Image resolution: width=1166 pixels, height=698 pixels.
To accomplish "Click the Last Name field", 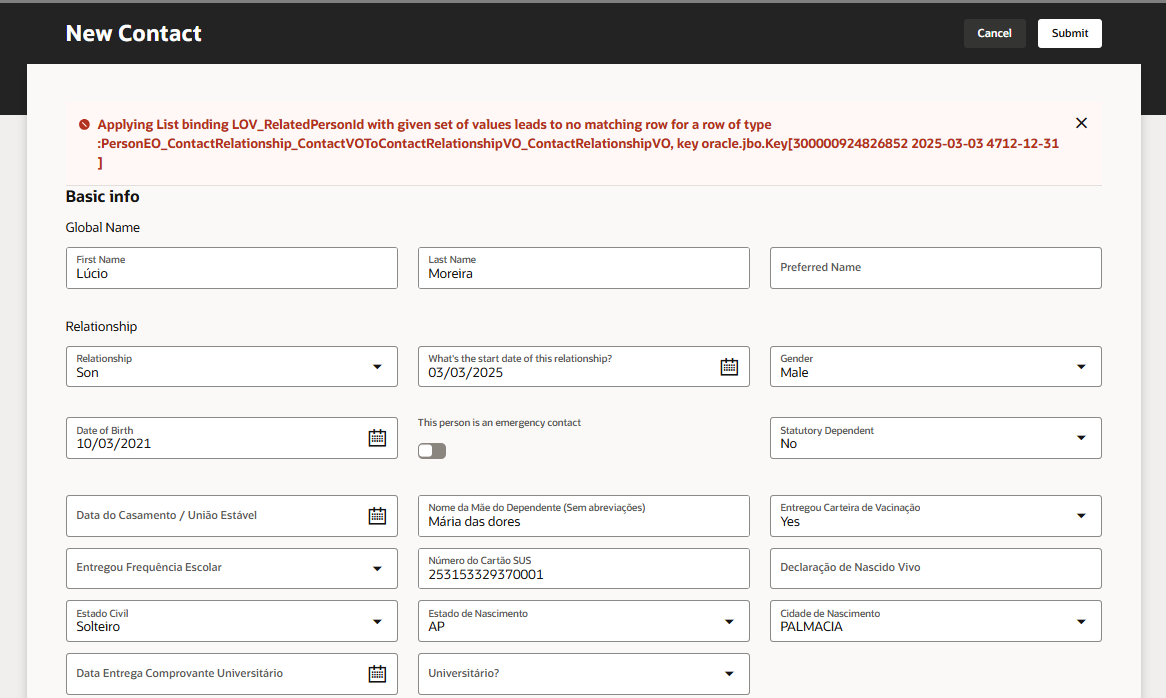I will tap(584, 268).
